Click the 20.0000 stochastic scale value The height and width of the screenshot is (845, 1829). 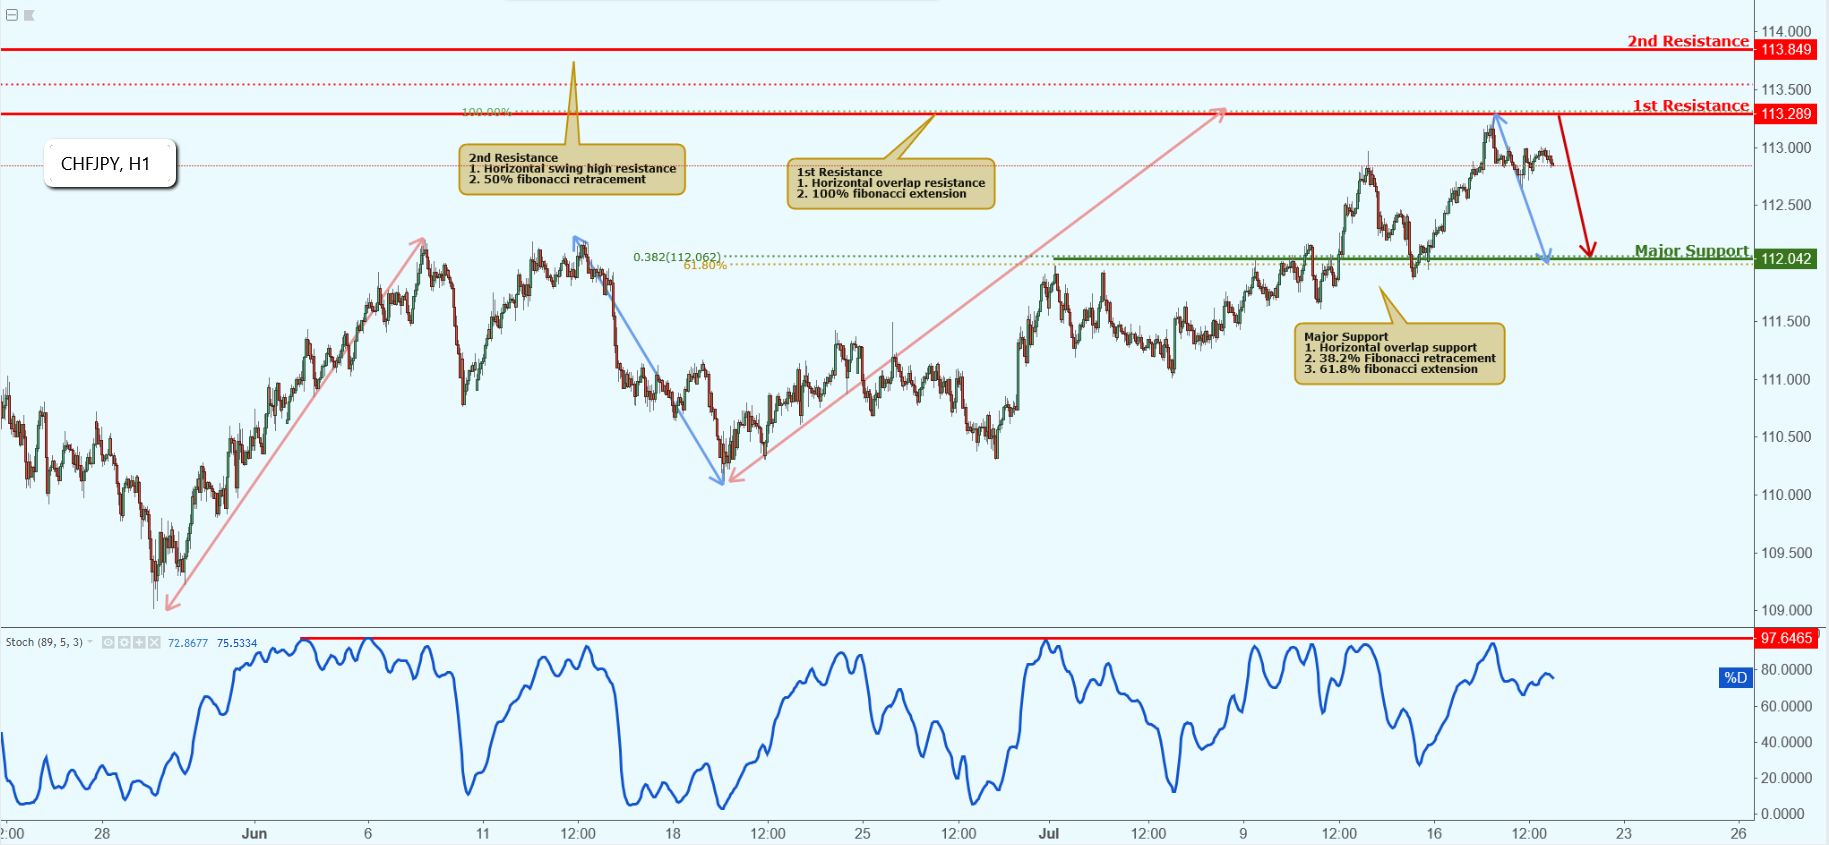coord(1786,778)
